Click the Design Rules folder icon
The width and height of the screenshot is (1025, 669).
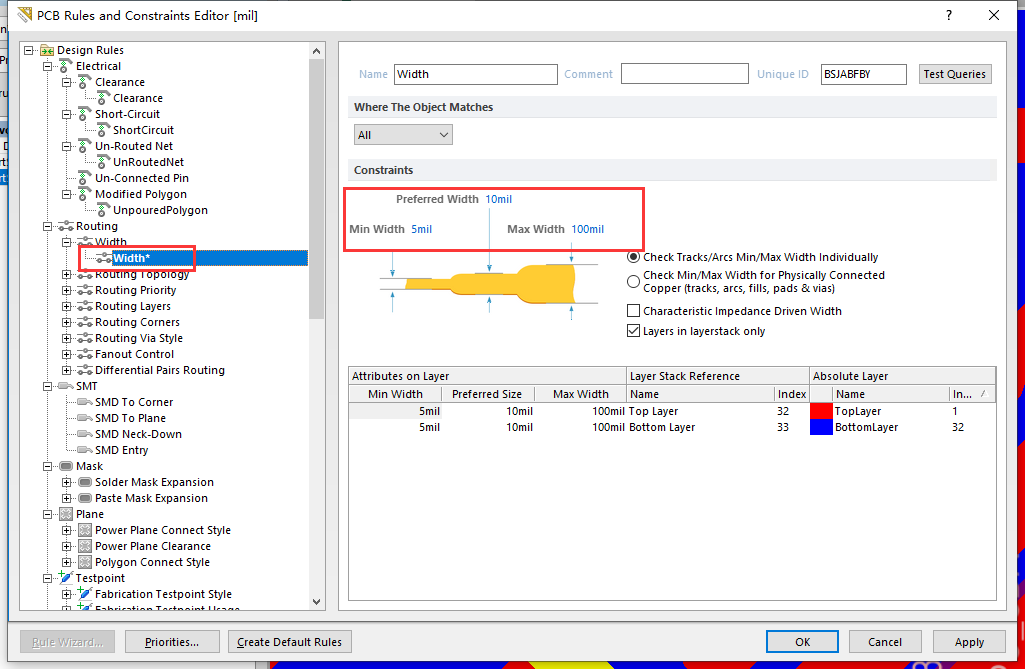[47, 50]
